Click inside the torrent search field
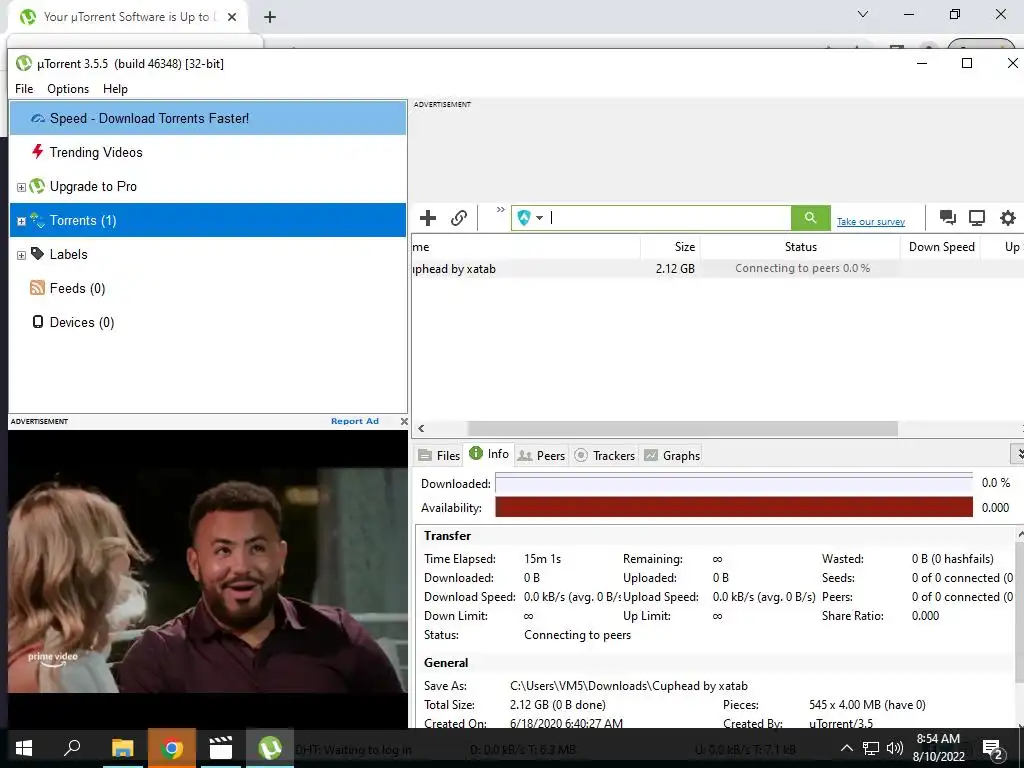This screenshot has height=768, width=1024. coord(669,217)
